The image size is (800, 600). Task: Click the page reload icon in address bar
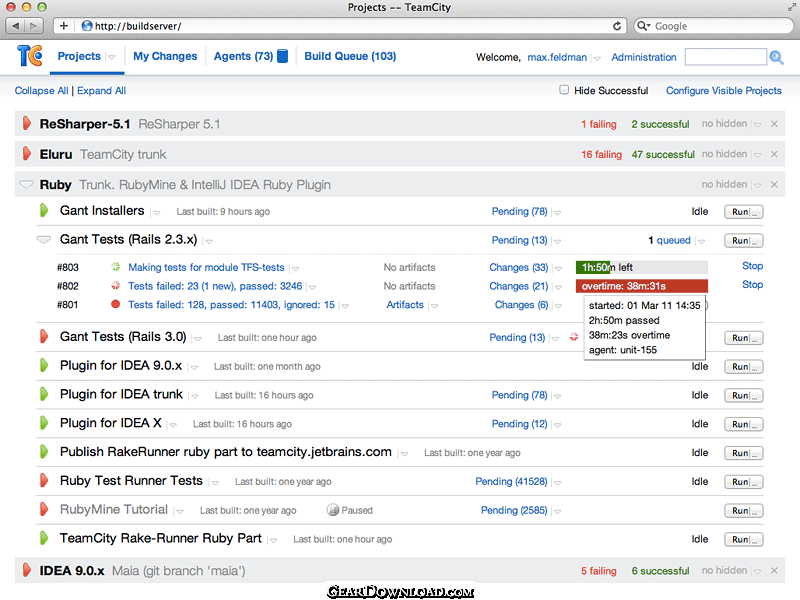tap(617, 26)
